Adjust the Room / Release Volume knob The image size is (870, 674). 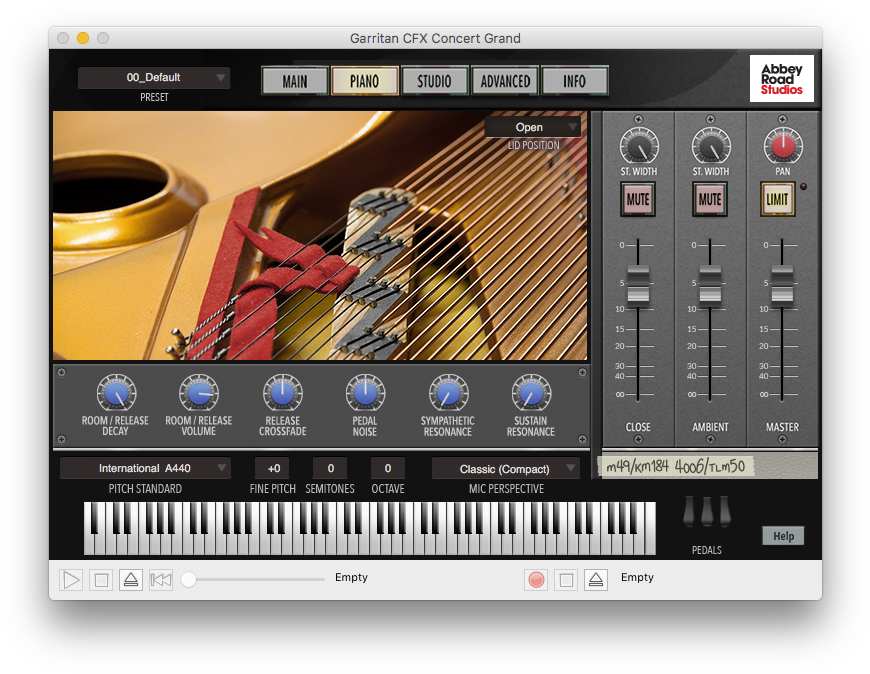click(x=199, y=393)
